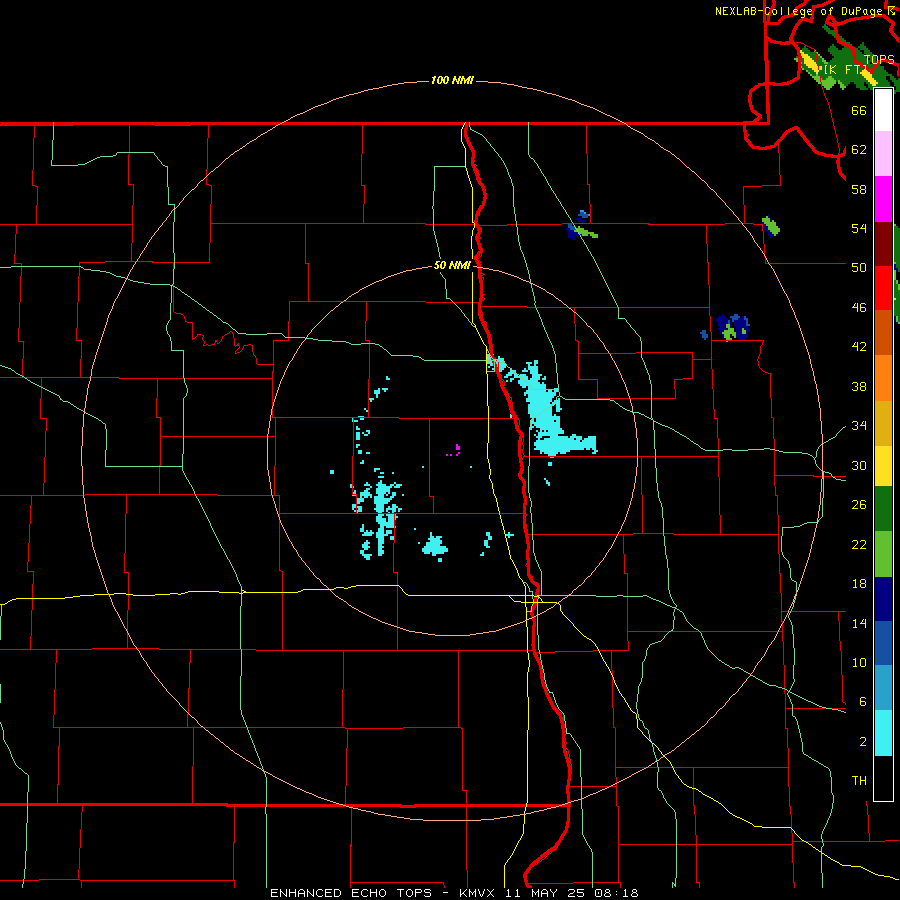Image resolution: width=900 pixels, height=900 pixels.
Task: Click the navy and green echo cluster far east
Action: tap(734, 327)
